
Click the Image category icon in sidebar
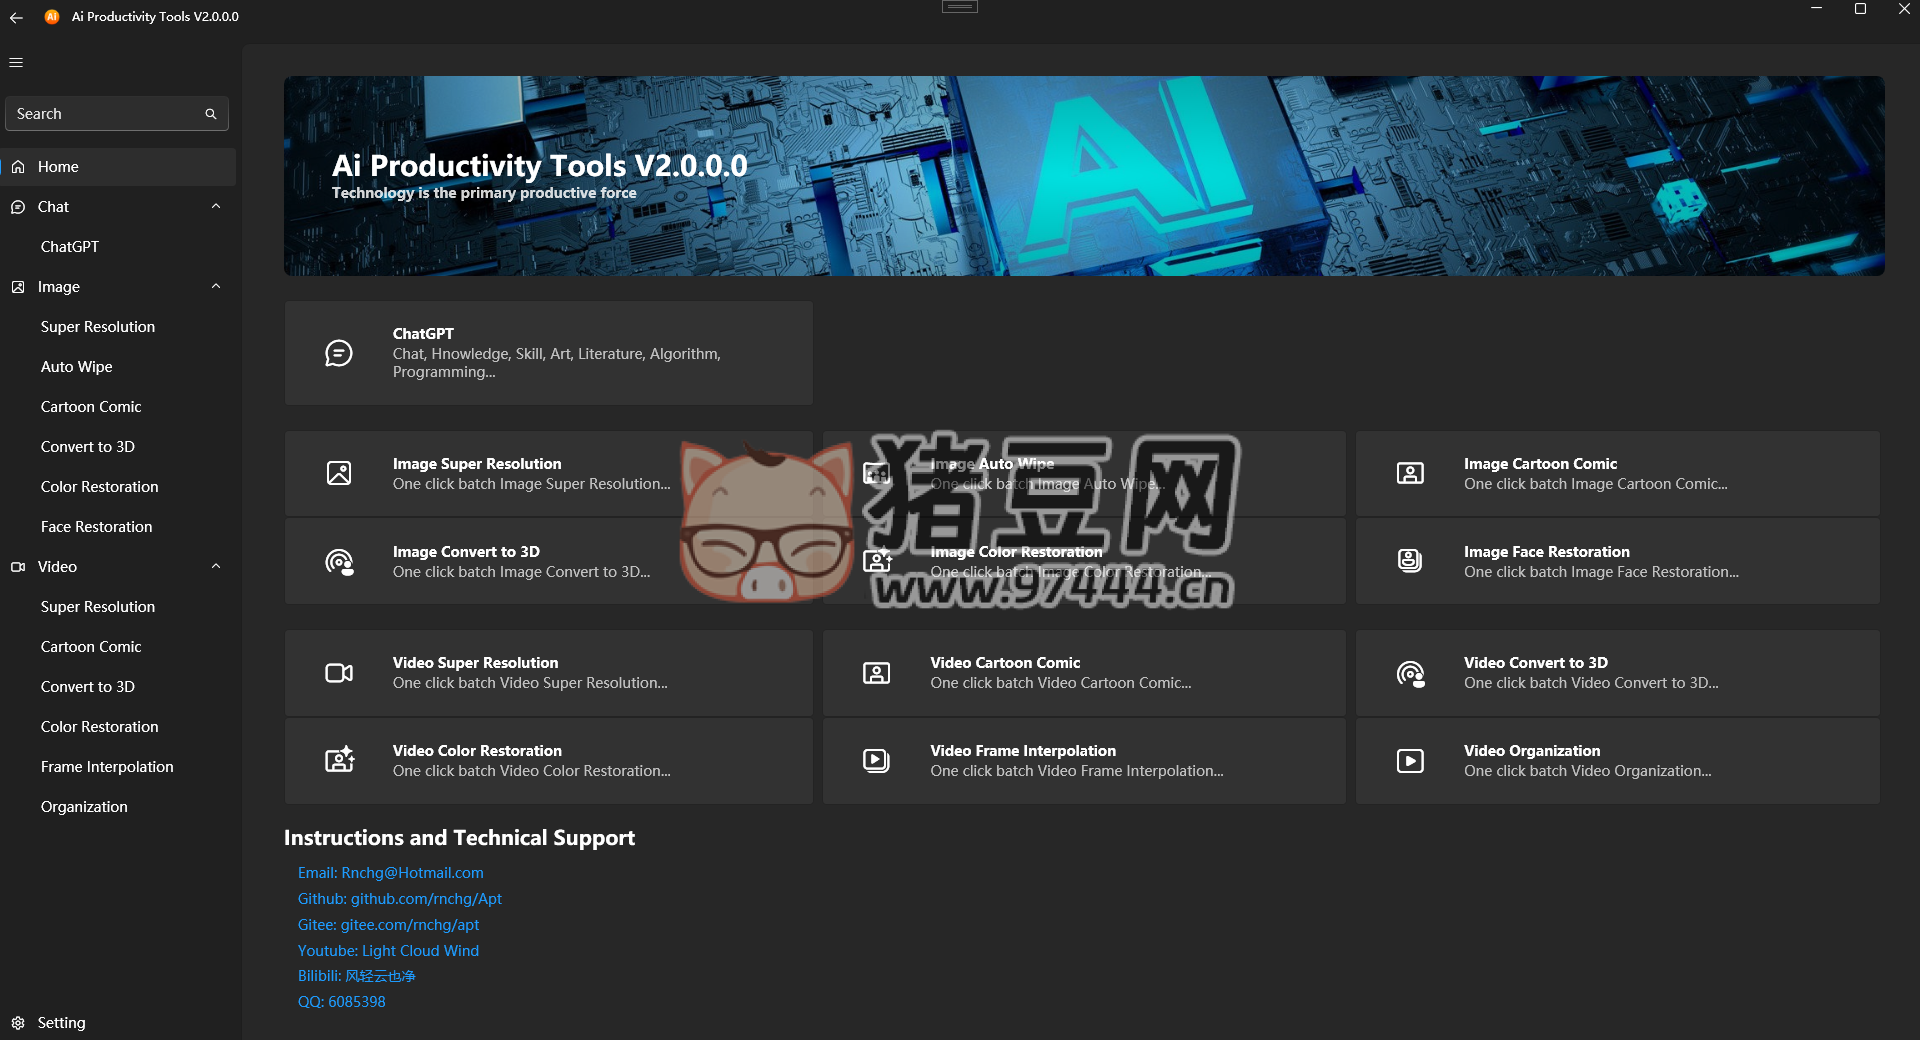tap(18, 287)
